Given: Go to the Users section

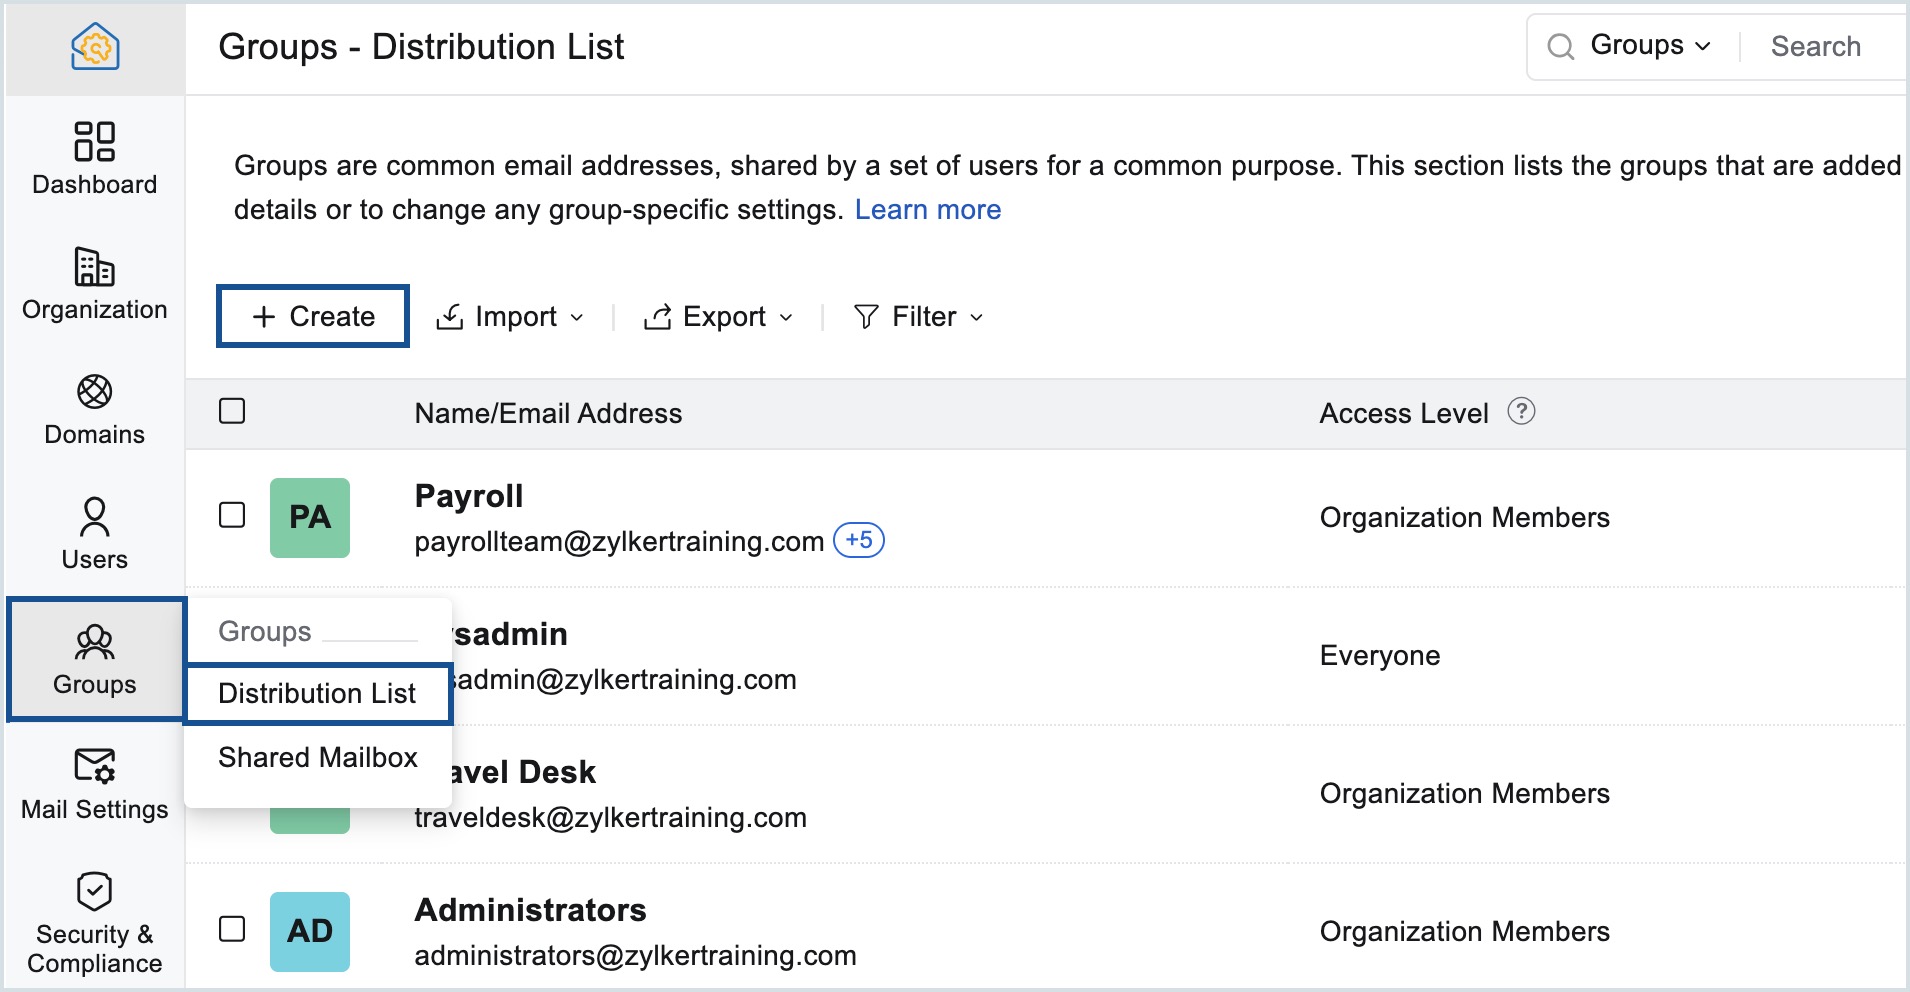Looking at the screenshot, I should coord(93,533).
